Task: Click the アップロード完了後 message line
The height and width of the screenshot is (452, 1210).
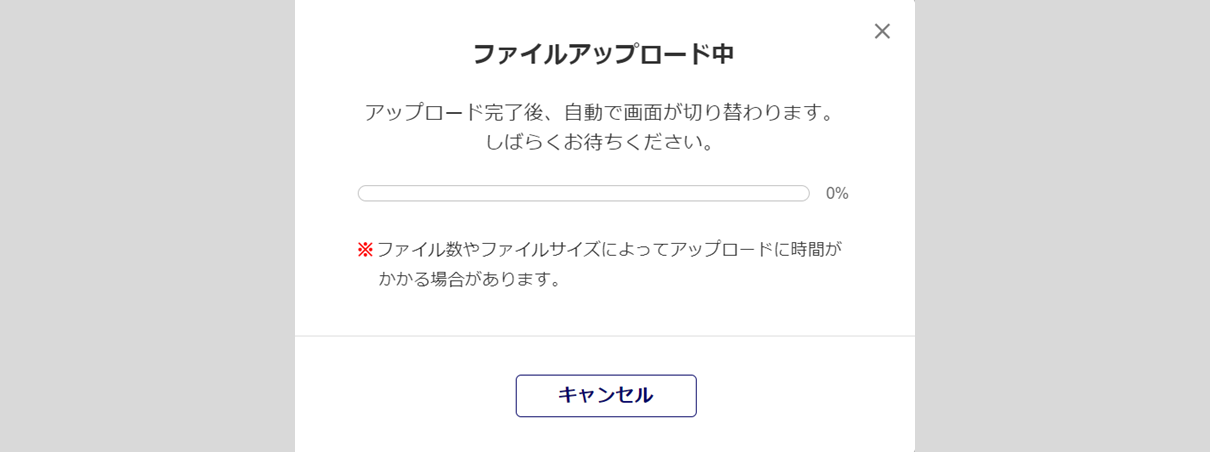Action: click(599, 111)
